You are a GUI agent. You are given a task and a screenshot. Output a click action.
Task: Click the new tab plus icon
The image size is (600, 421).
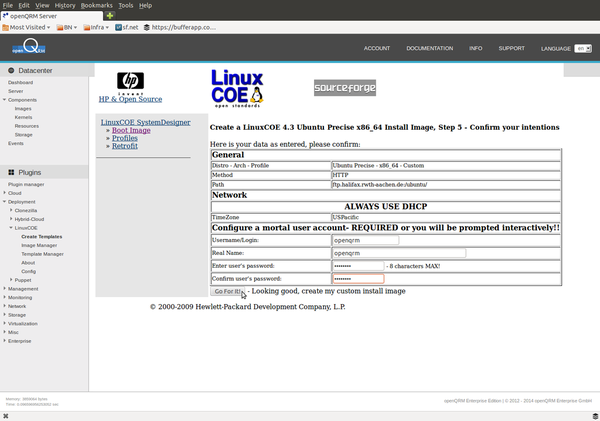[x=110, y=16]
